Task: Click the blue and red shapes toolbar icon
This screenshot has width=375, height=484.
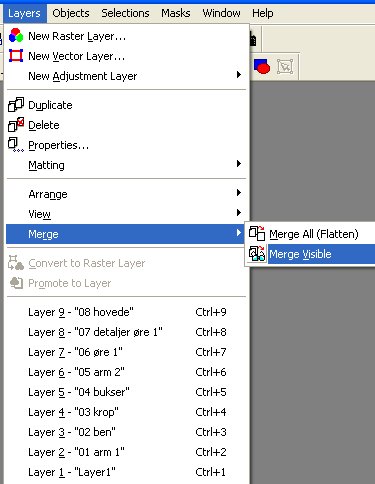Action: (262, 66)
